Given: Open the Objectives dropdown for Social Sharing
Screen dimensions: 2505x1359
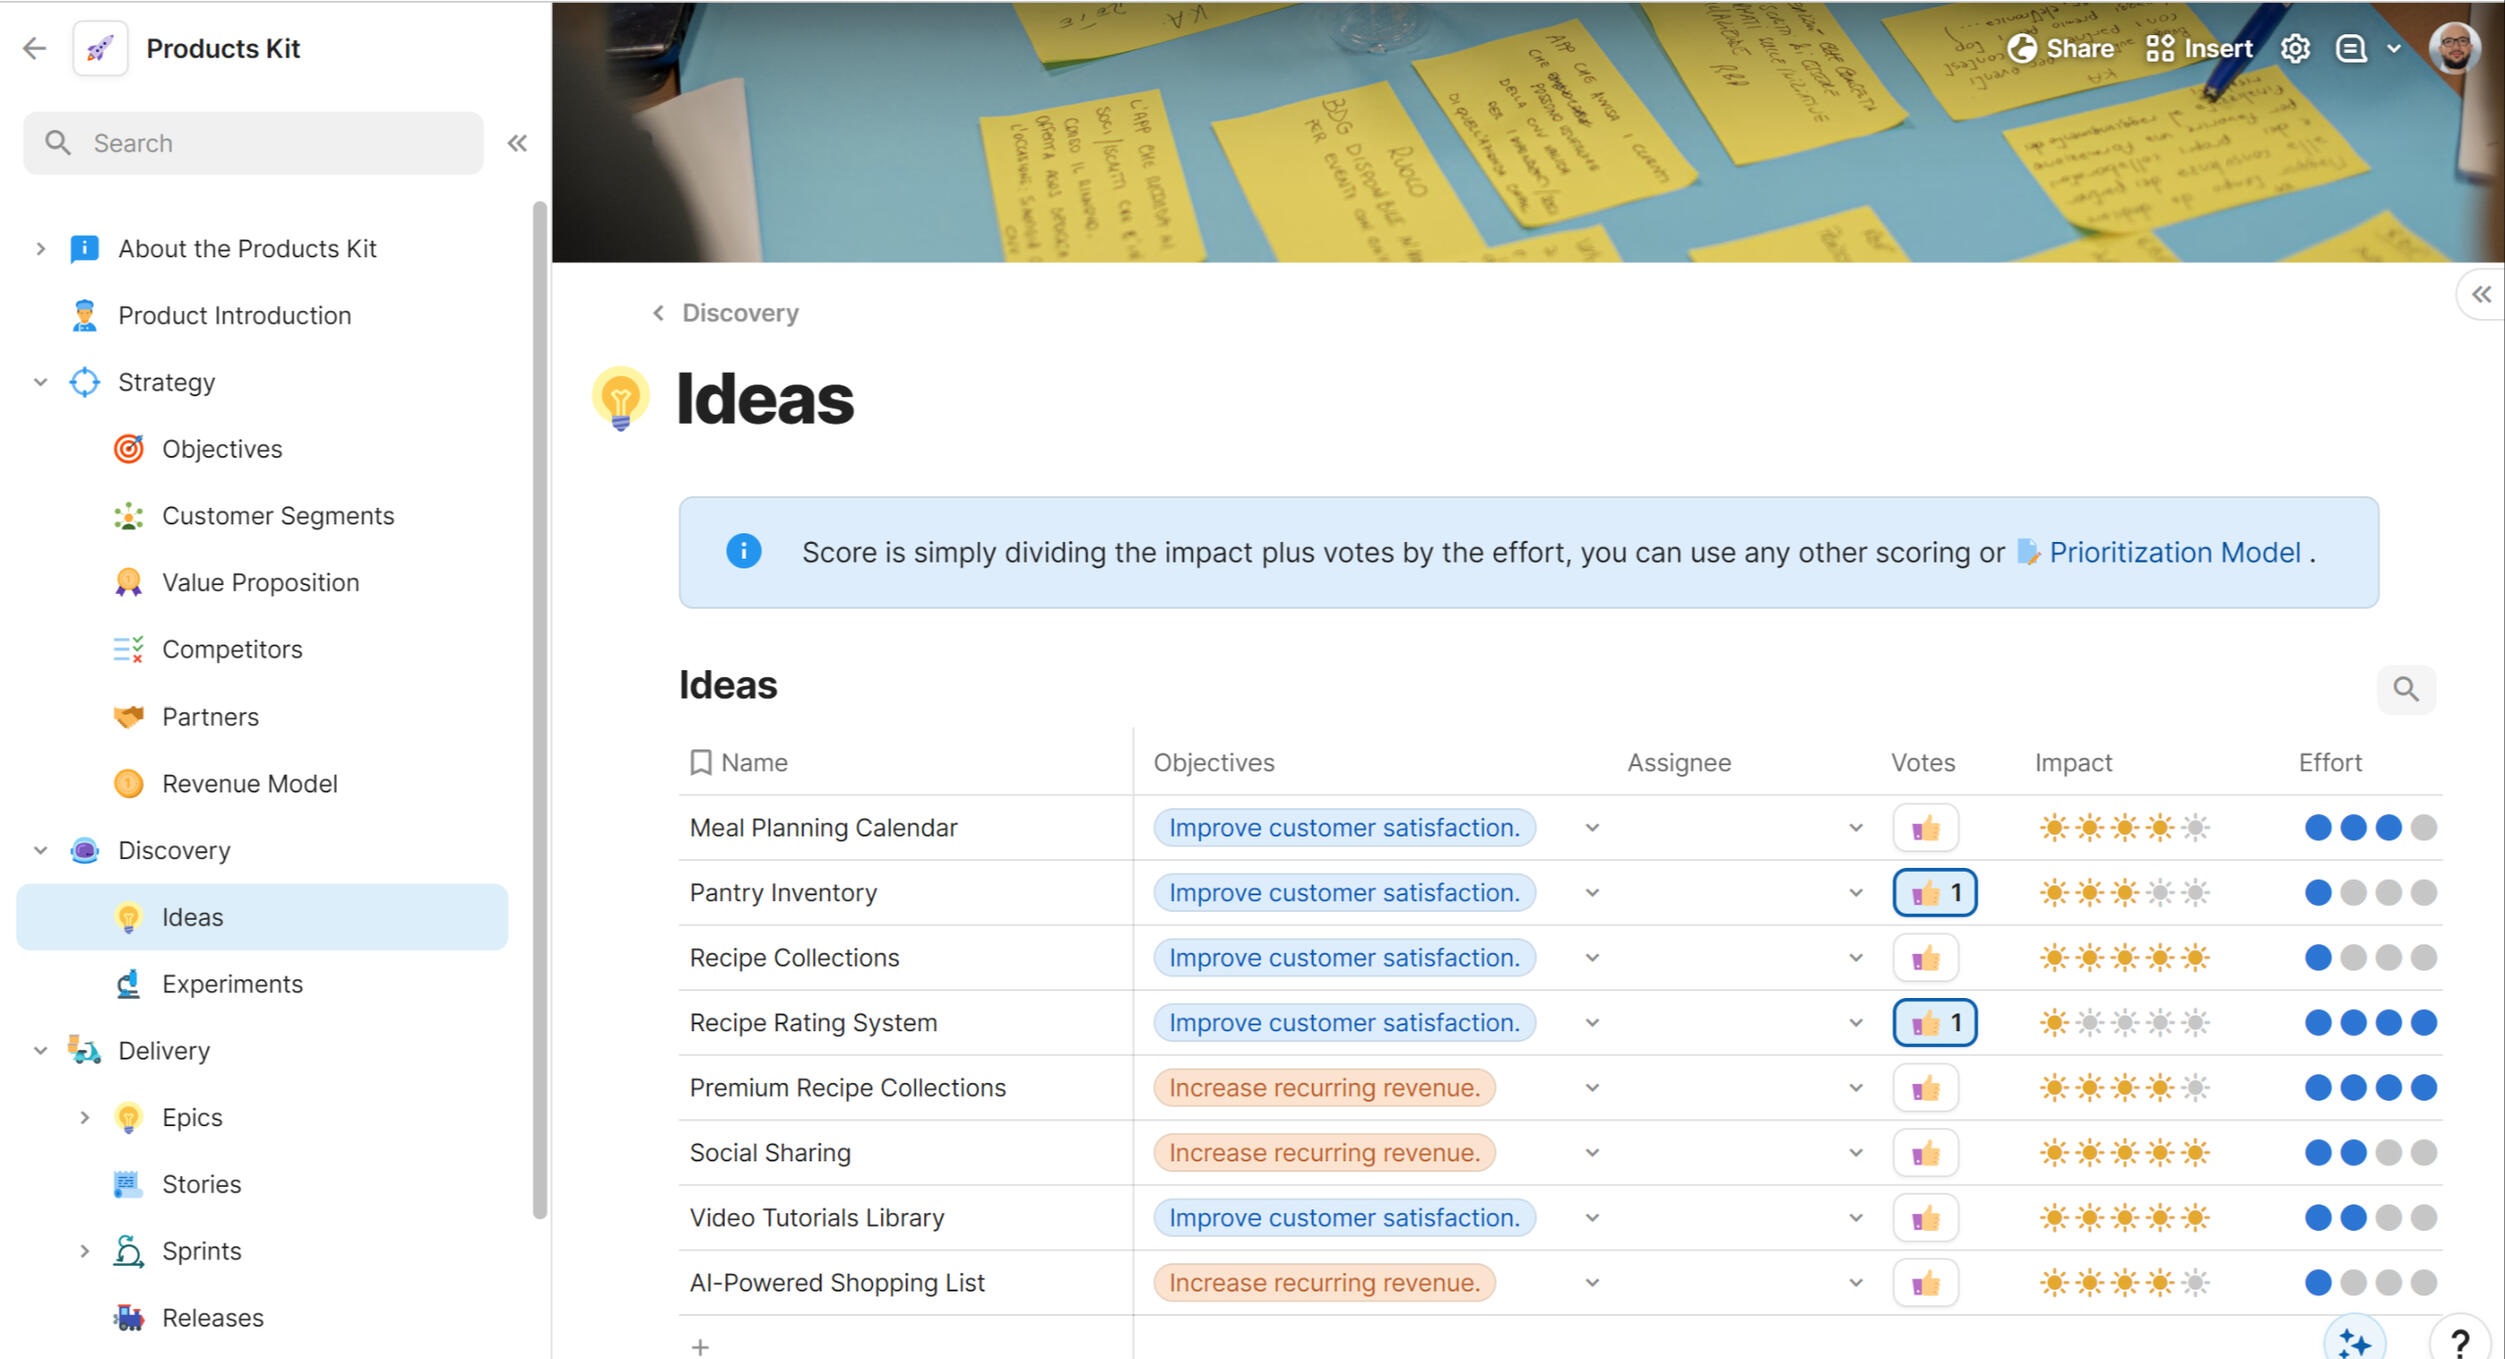Looking at the screenshot, I should 1592,1152.
